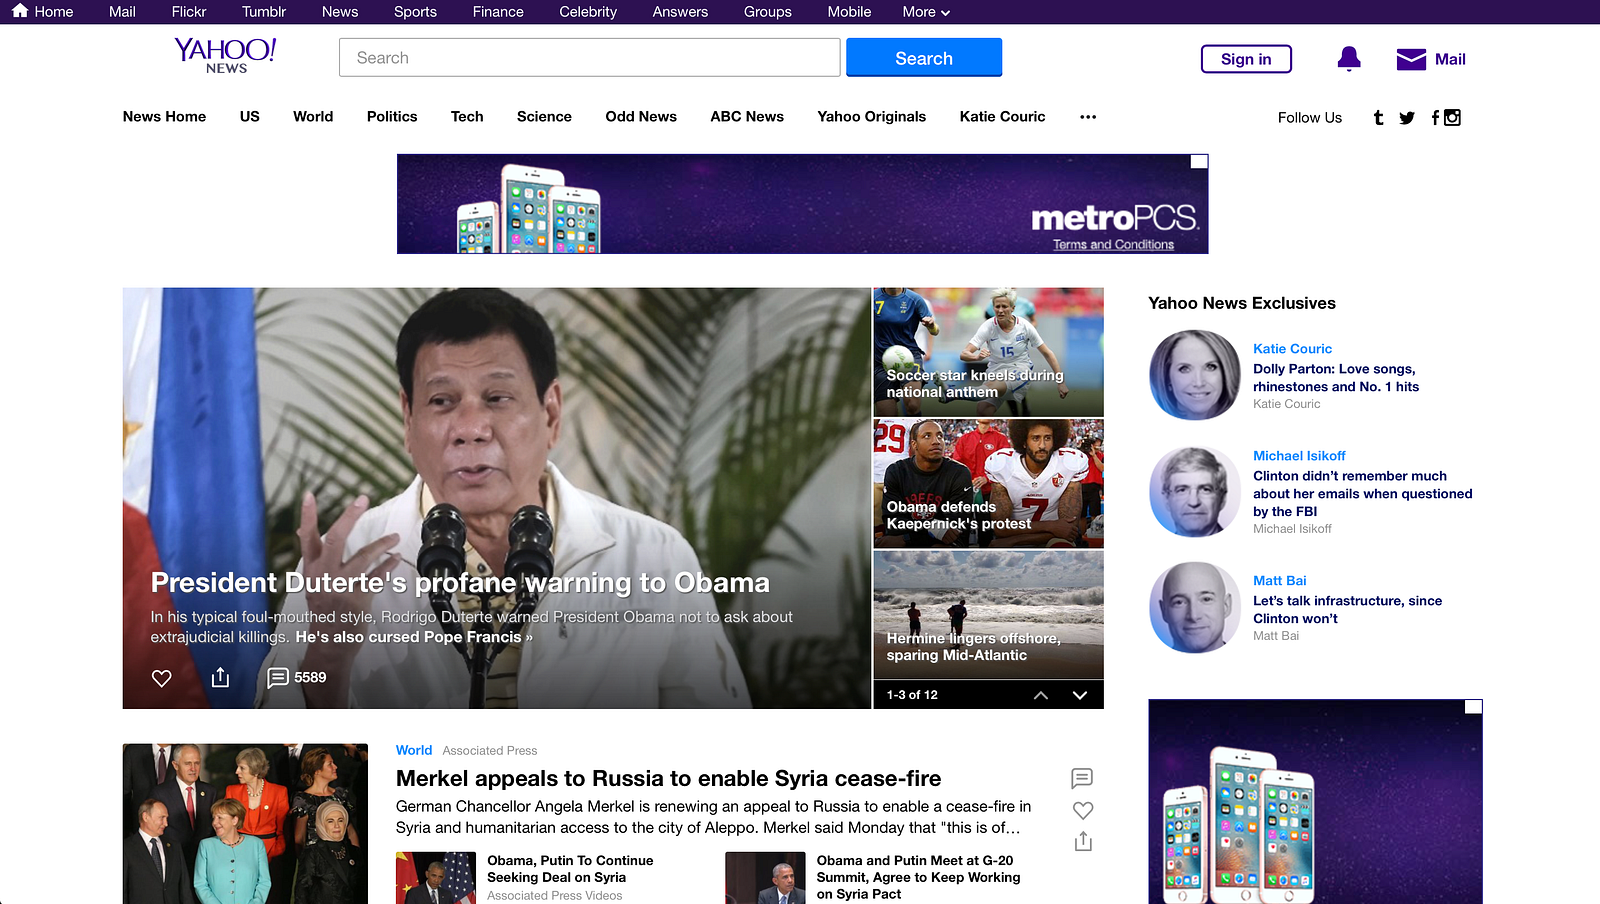
Task: Open Dolly Parton love songs article
Action: pyautogui.click(x=1335, y=378)
